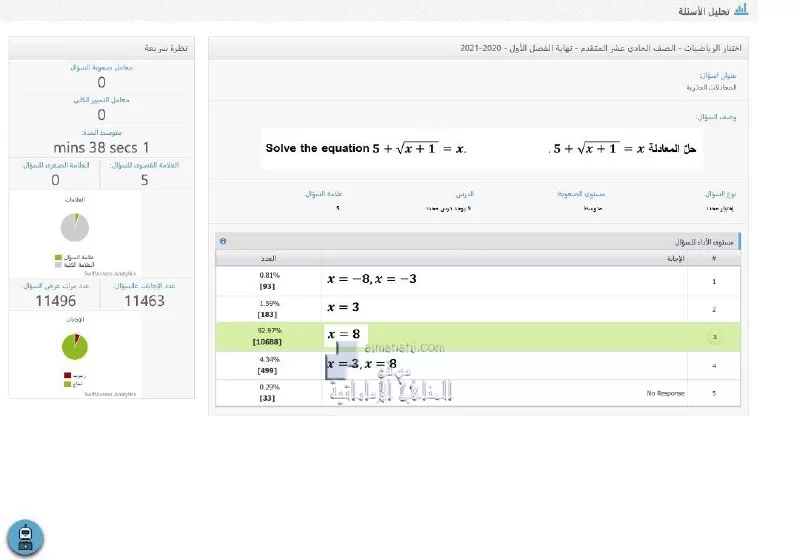Select the correct answer x = 8
The width and height of the screenshot is (800, 560).
click(478, 337)
